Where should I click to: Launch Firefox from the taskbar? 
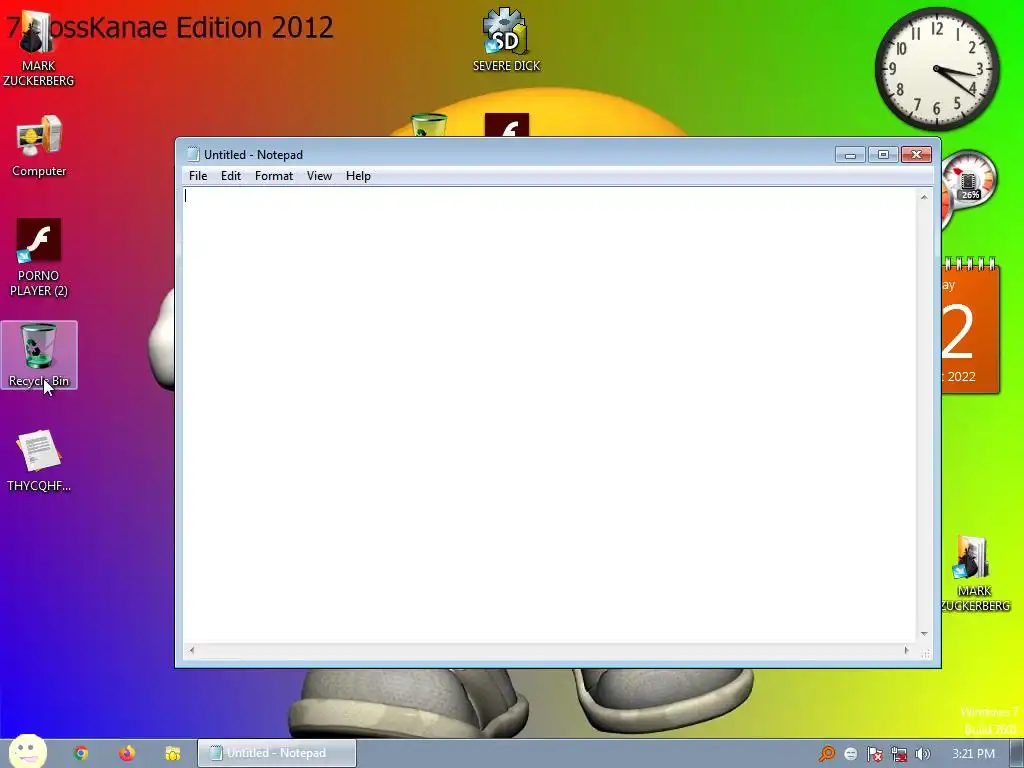point(127,753)
